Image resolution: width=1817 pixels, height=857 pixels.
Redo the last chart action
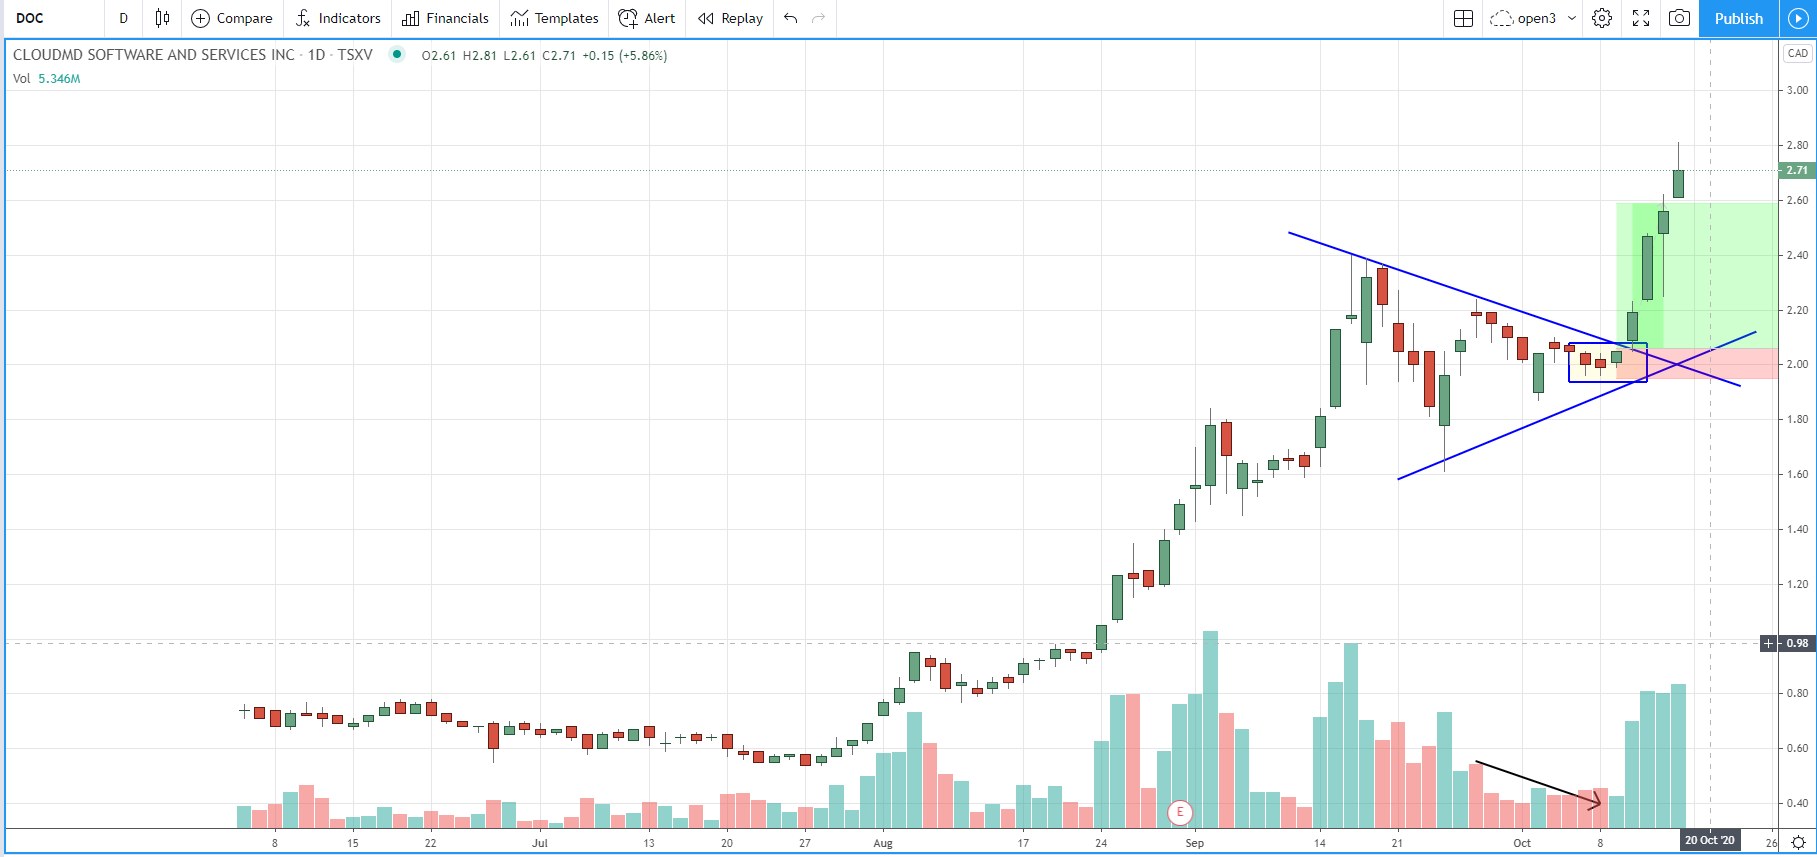point(819,18)
